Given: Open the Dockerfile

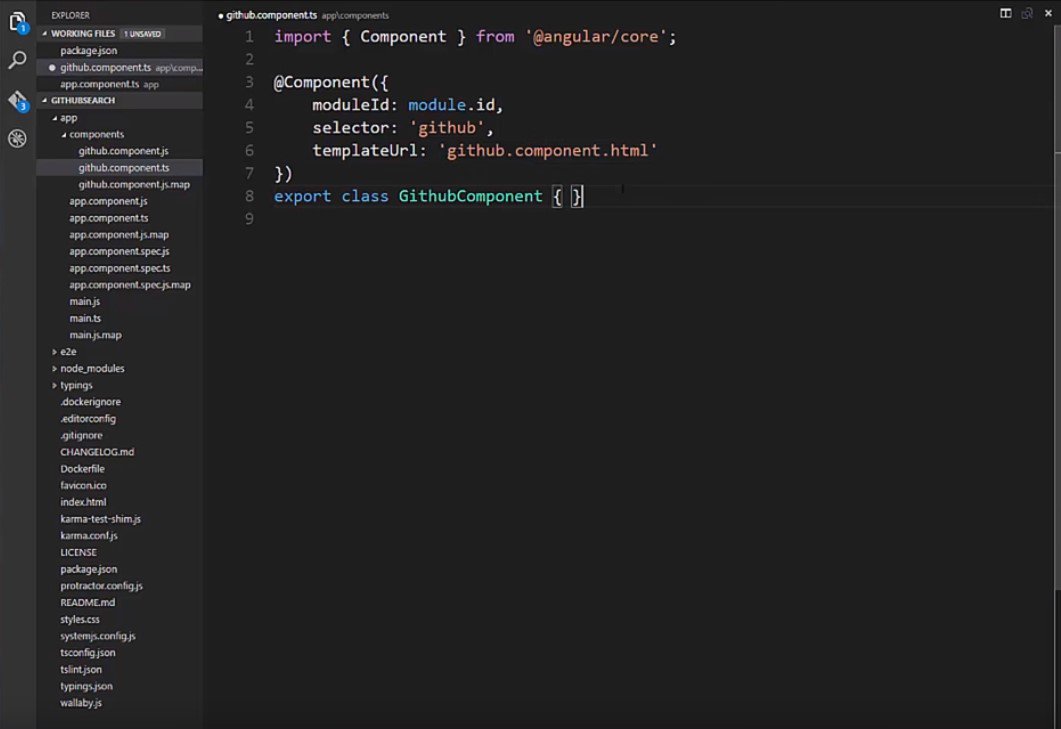Looking at the screenshot, I should coord(82,469).
